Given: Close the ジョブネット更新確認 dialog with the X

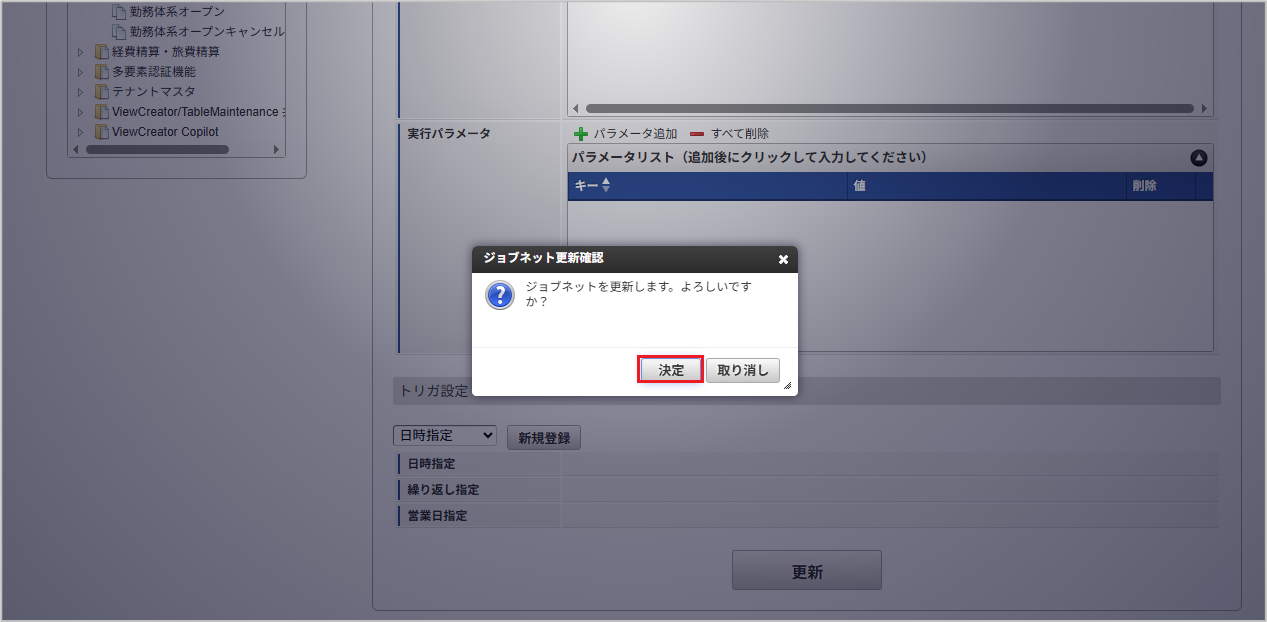Looking at the screenshot, I should pos(783,259).
